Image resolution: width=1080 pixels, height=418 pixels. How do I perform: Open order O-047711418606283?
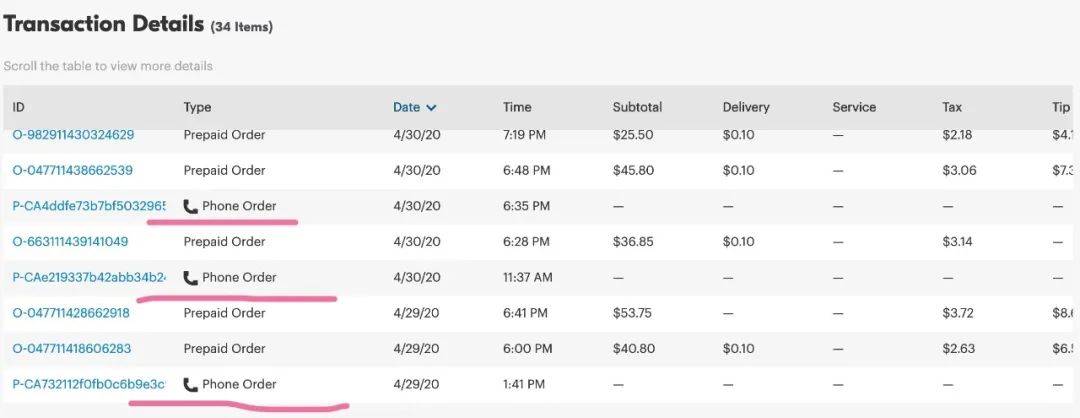pyautogui.click(x=72, y=348)
